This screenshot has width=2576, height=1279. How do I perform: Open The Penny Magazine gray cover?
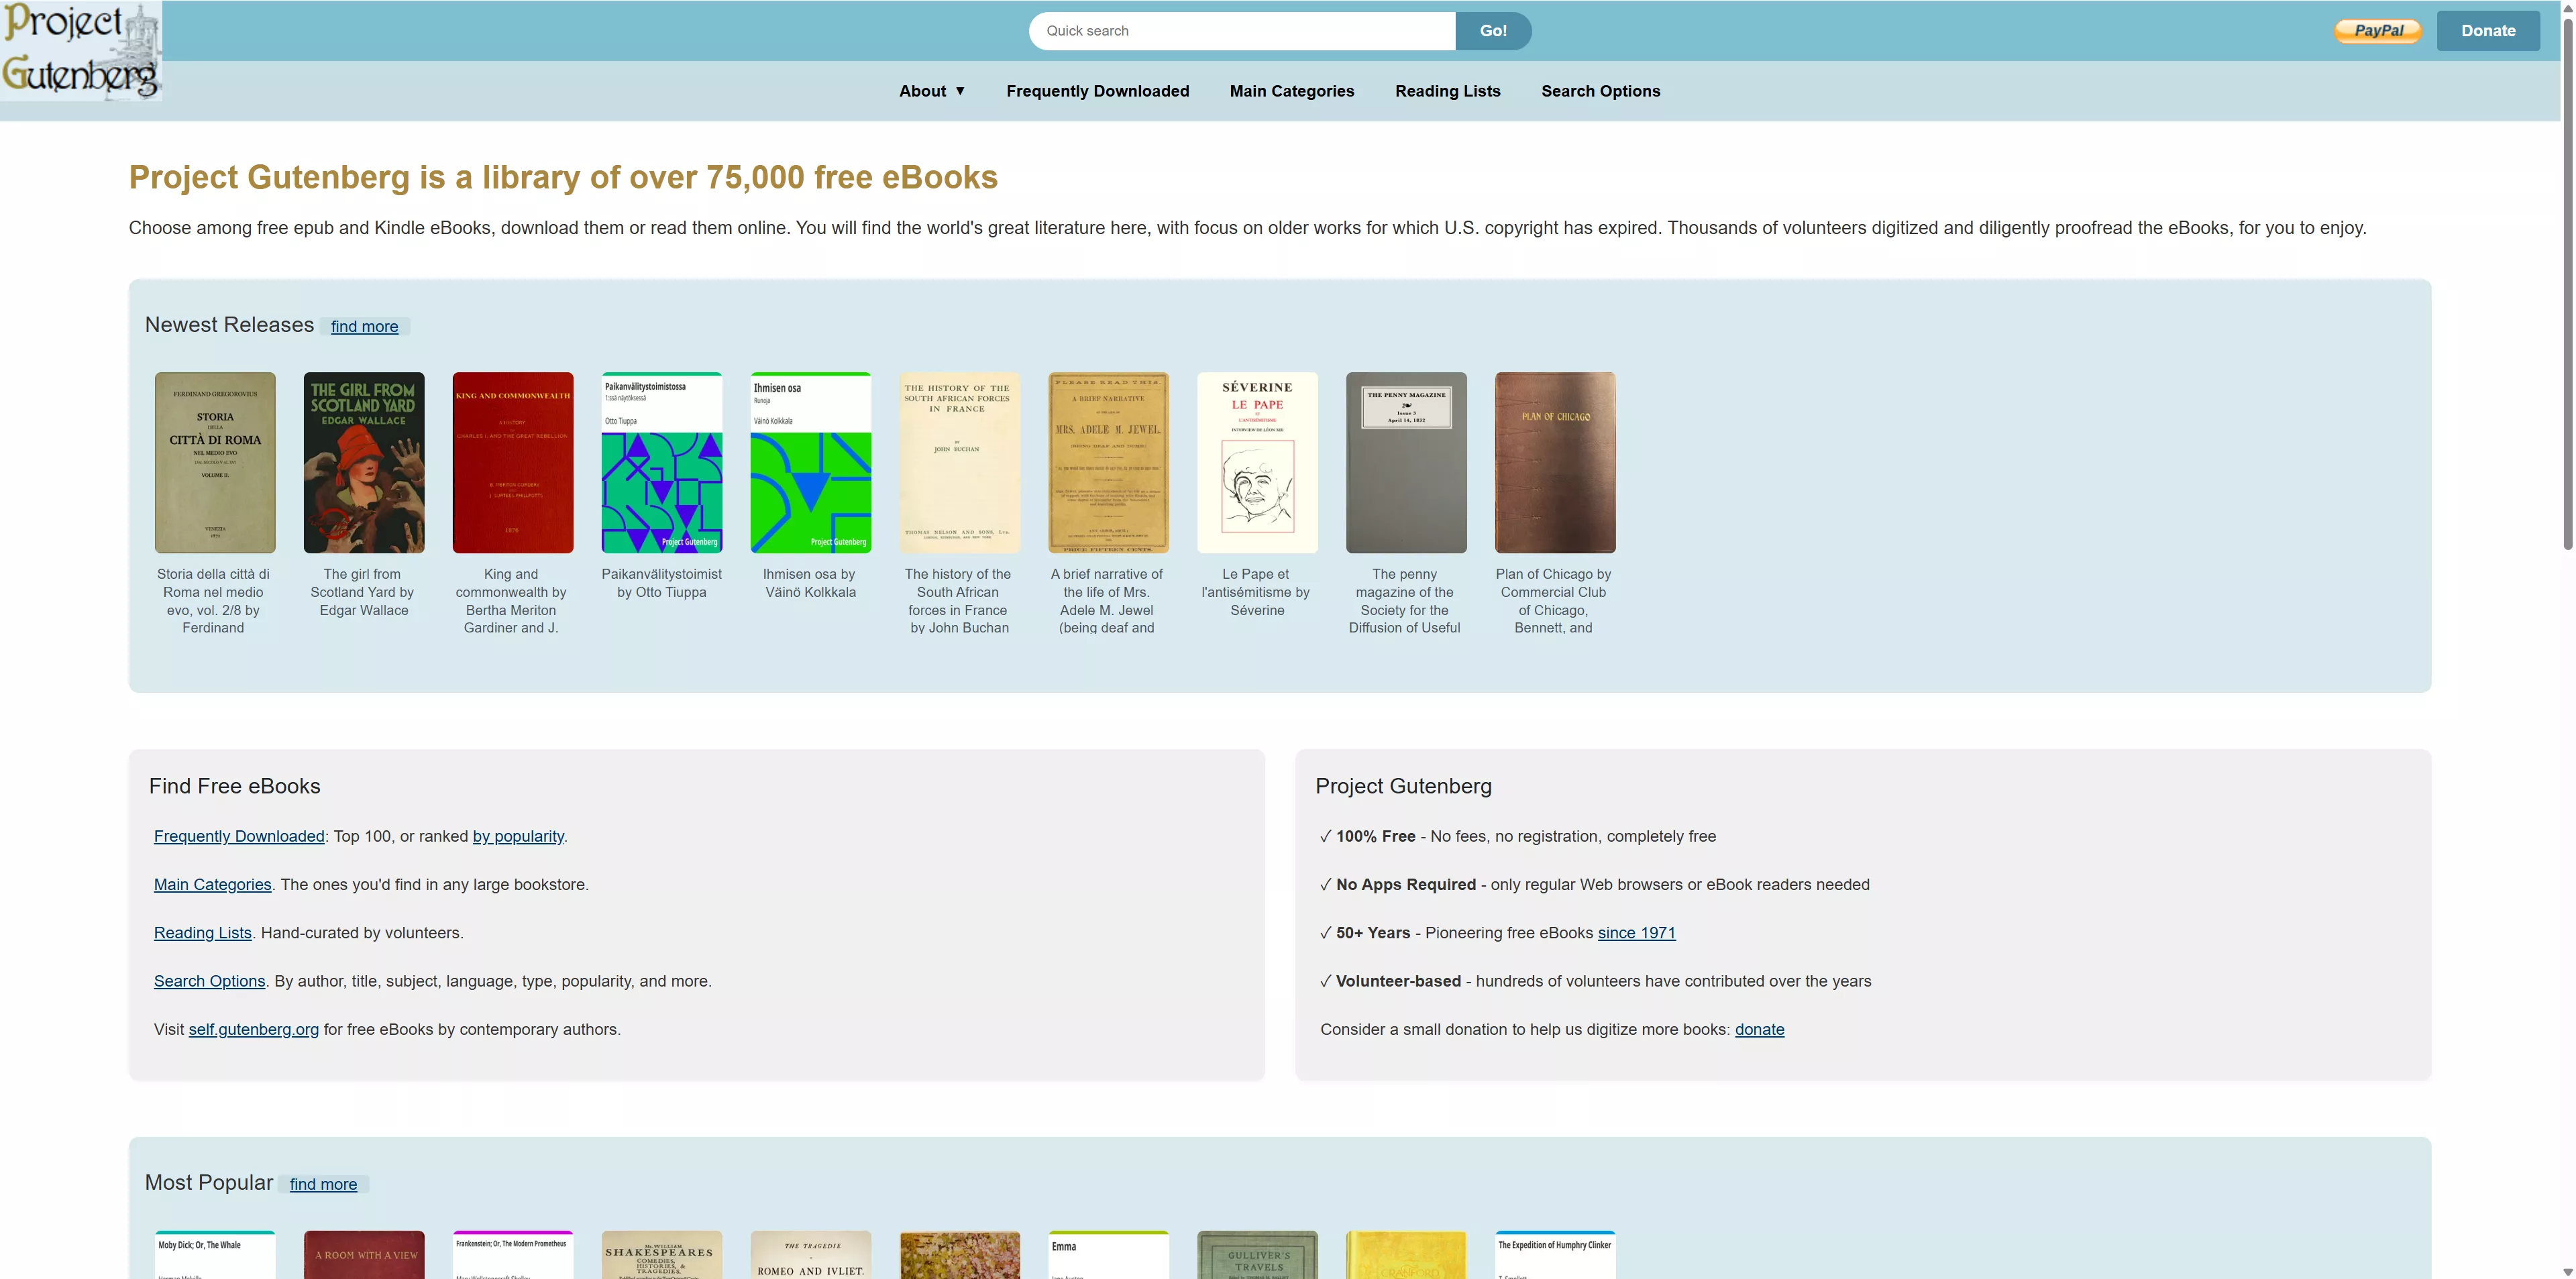[1406, 462]
